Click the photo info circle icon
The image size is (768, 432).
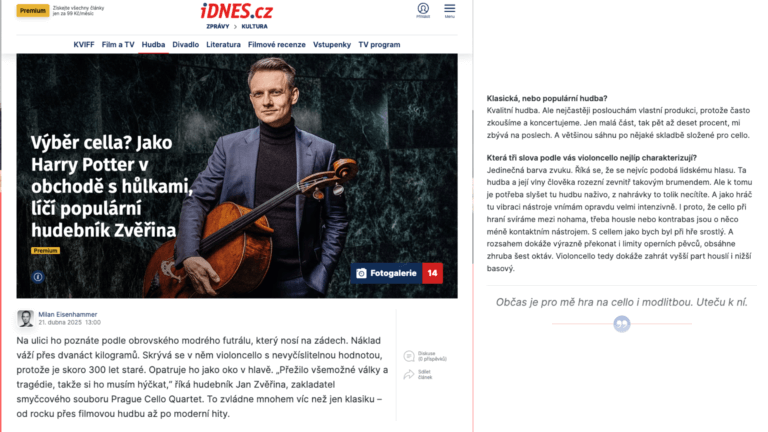coord(38,277)
